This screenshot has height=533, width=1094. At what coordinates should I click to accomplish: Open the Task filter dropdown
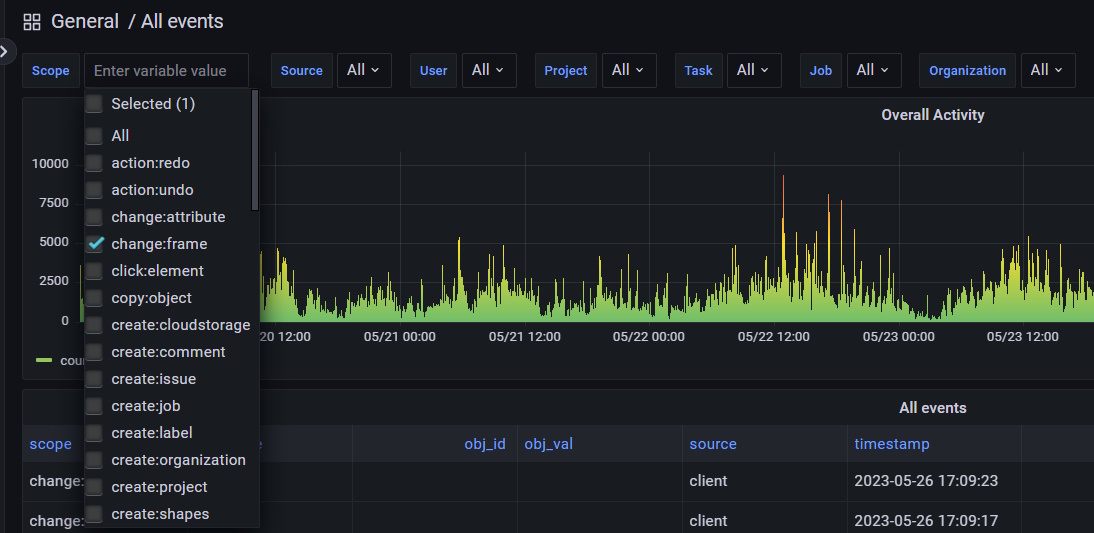click(x=753, y=70)
